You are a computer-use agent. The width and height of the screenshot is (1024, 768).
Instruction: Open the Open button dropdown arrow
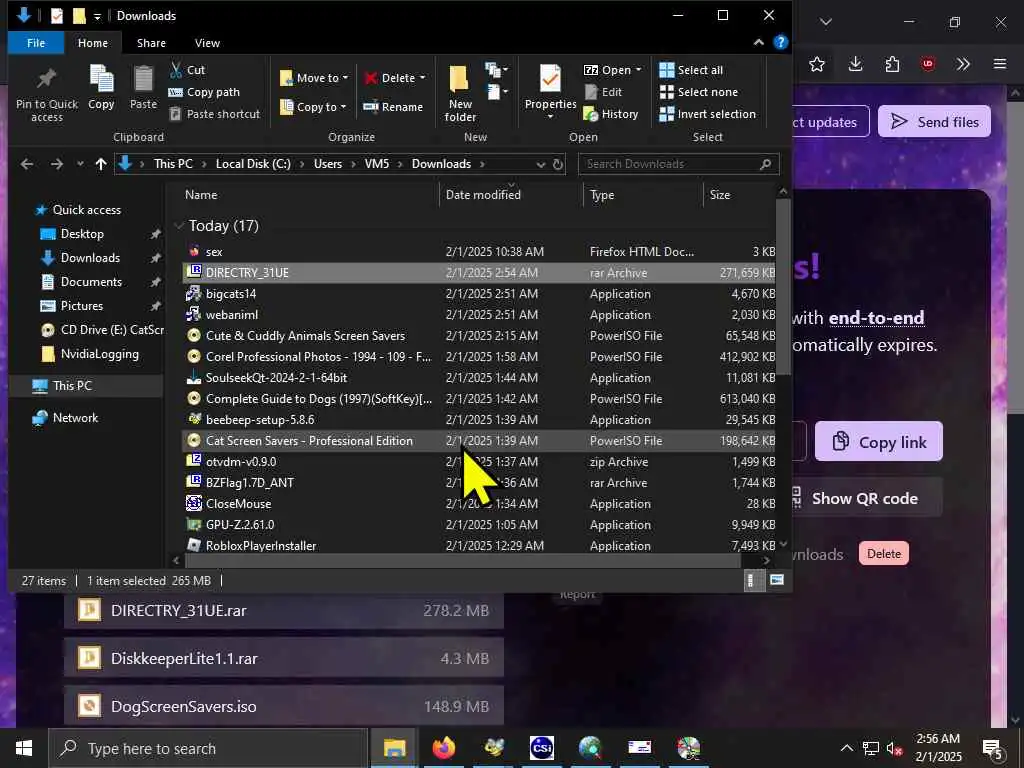[x=638, y=70]
